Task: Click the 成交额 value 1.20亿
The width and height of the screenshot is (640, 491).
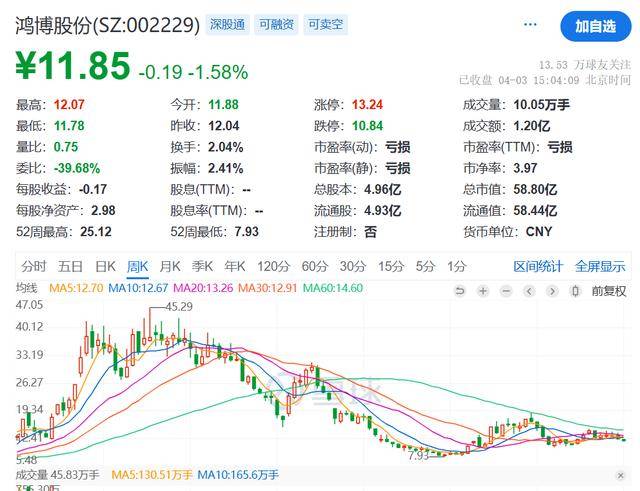Action: point(531,126)
